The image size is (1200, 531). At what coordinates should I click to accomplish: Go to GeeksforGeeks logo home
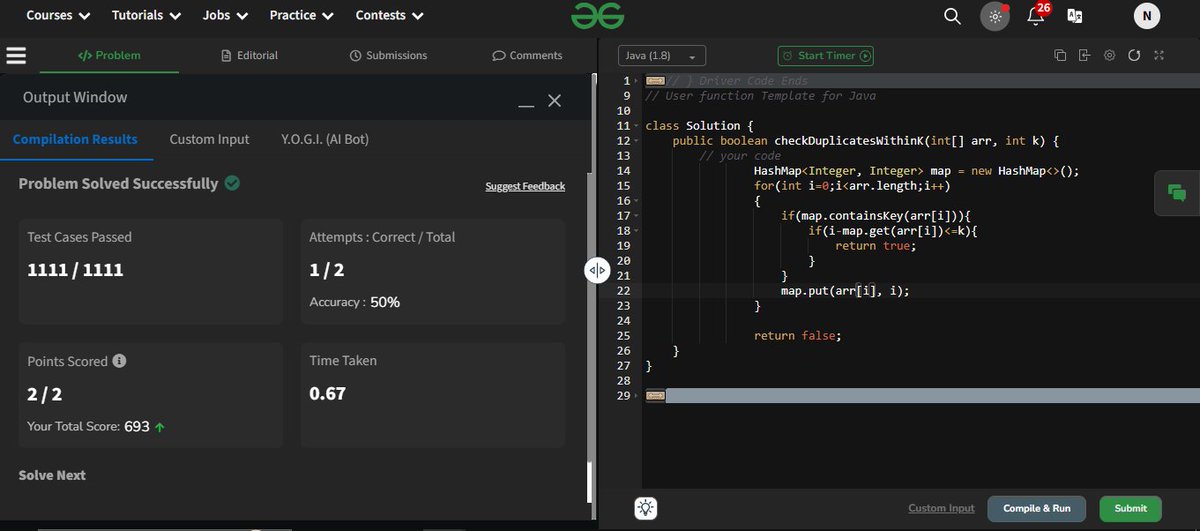[598, 15]
